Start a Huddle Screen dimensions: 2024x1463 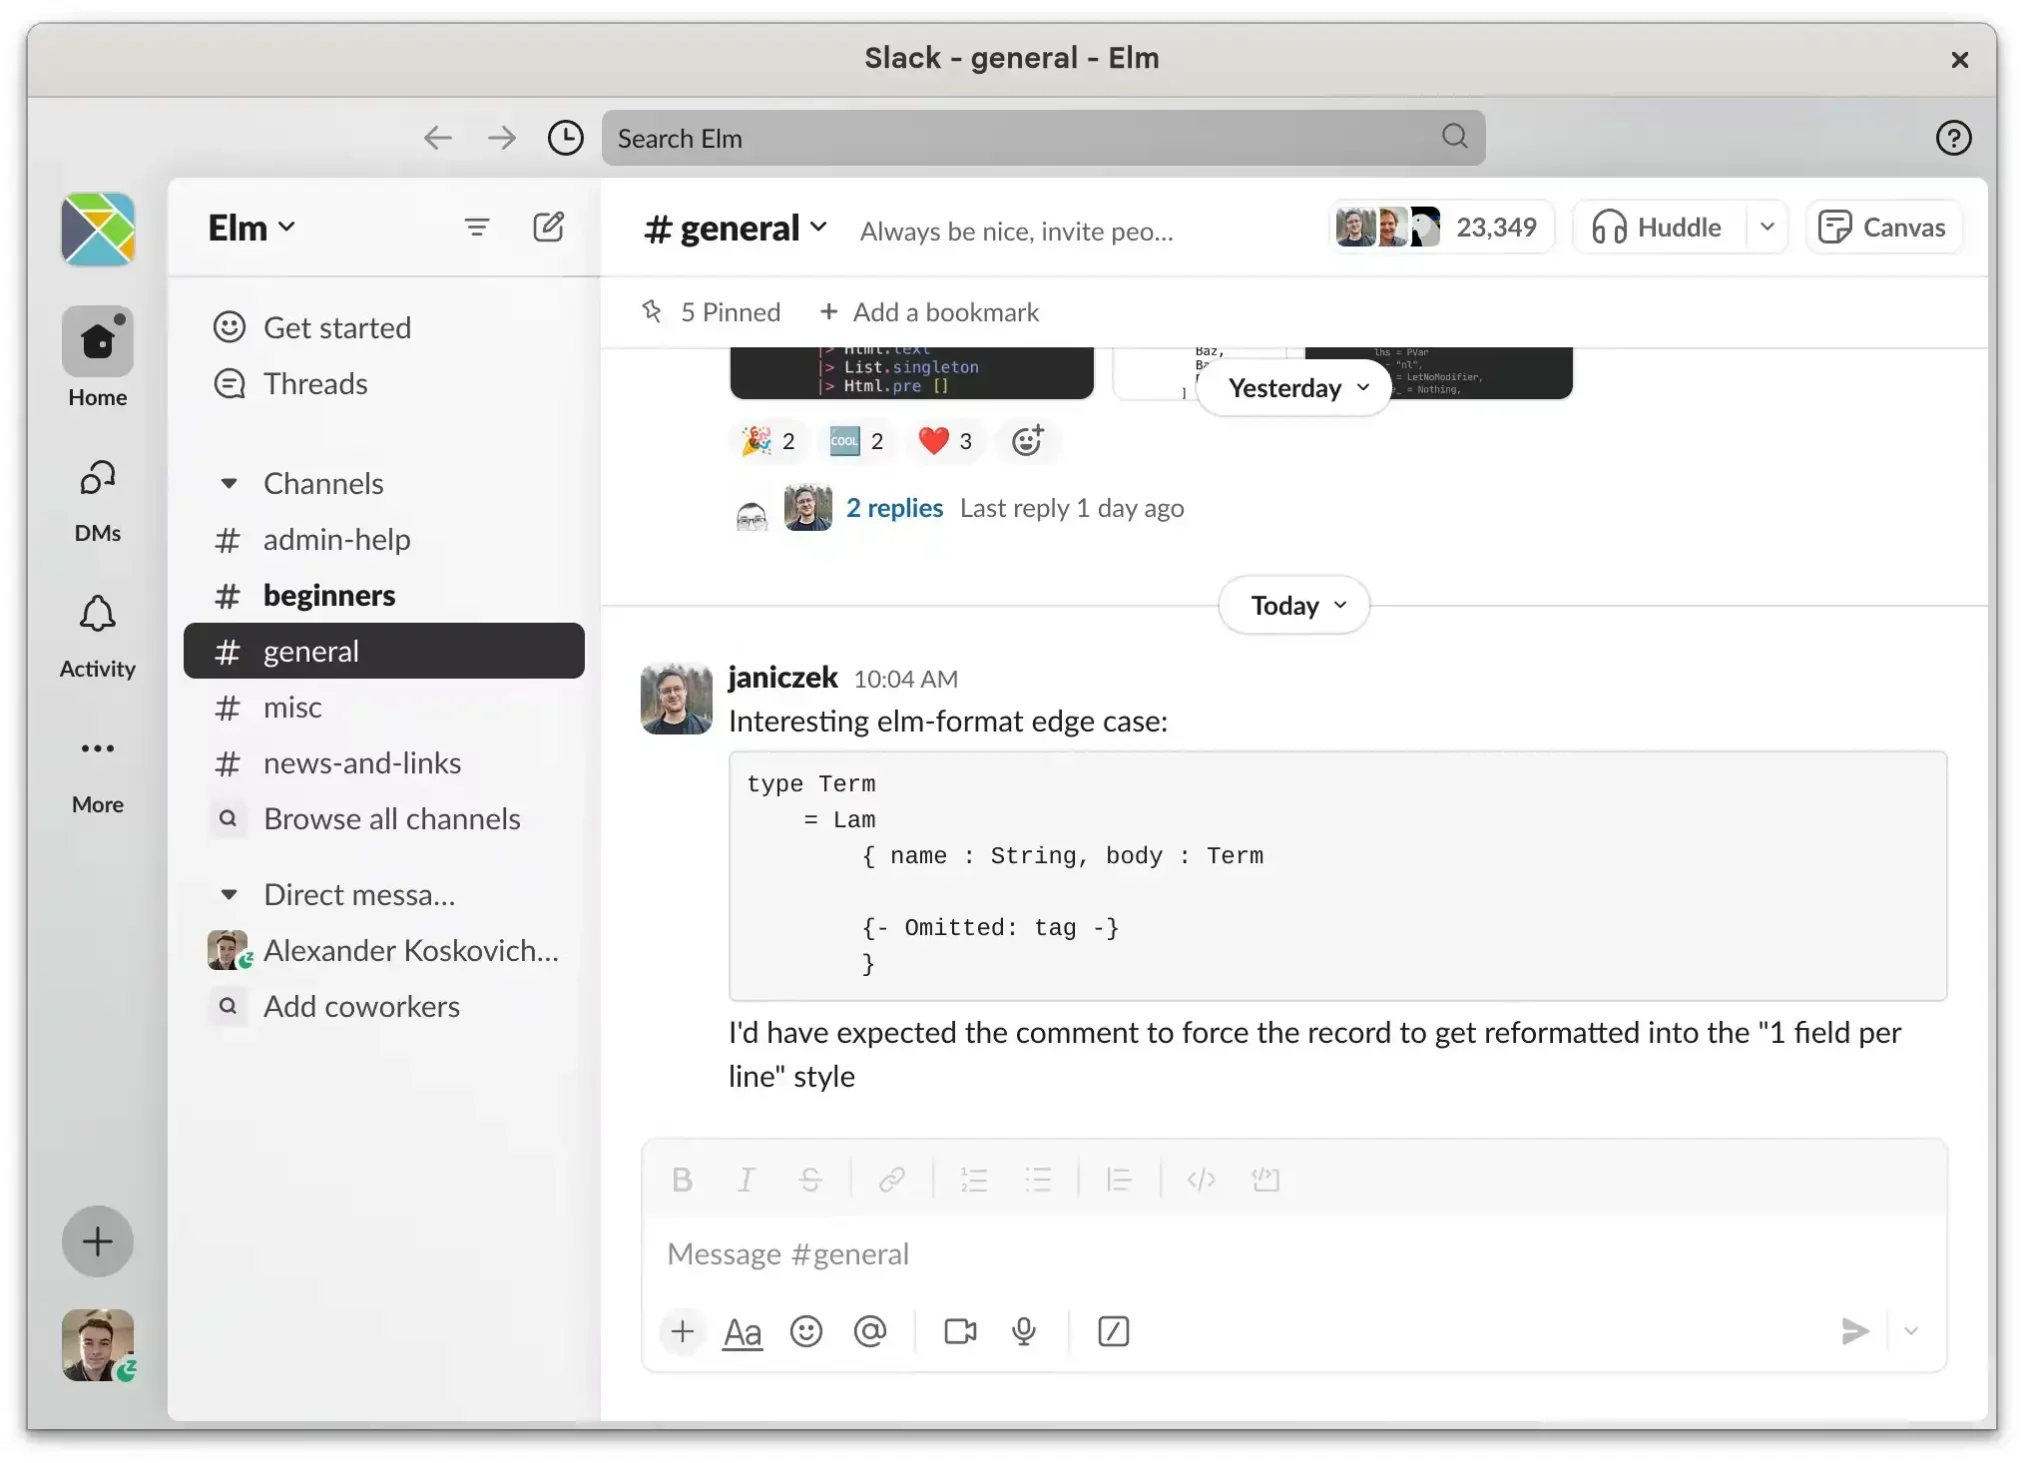pos(1659,227)
